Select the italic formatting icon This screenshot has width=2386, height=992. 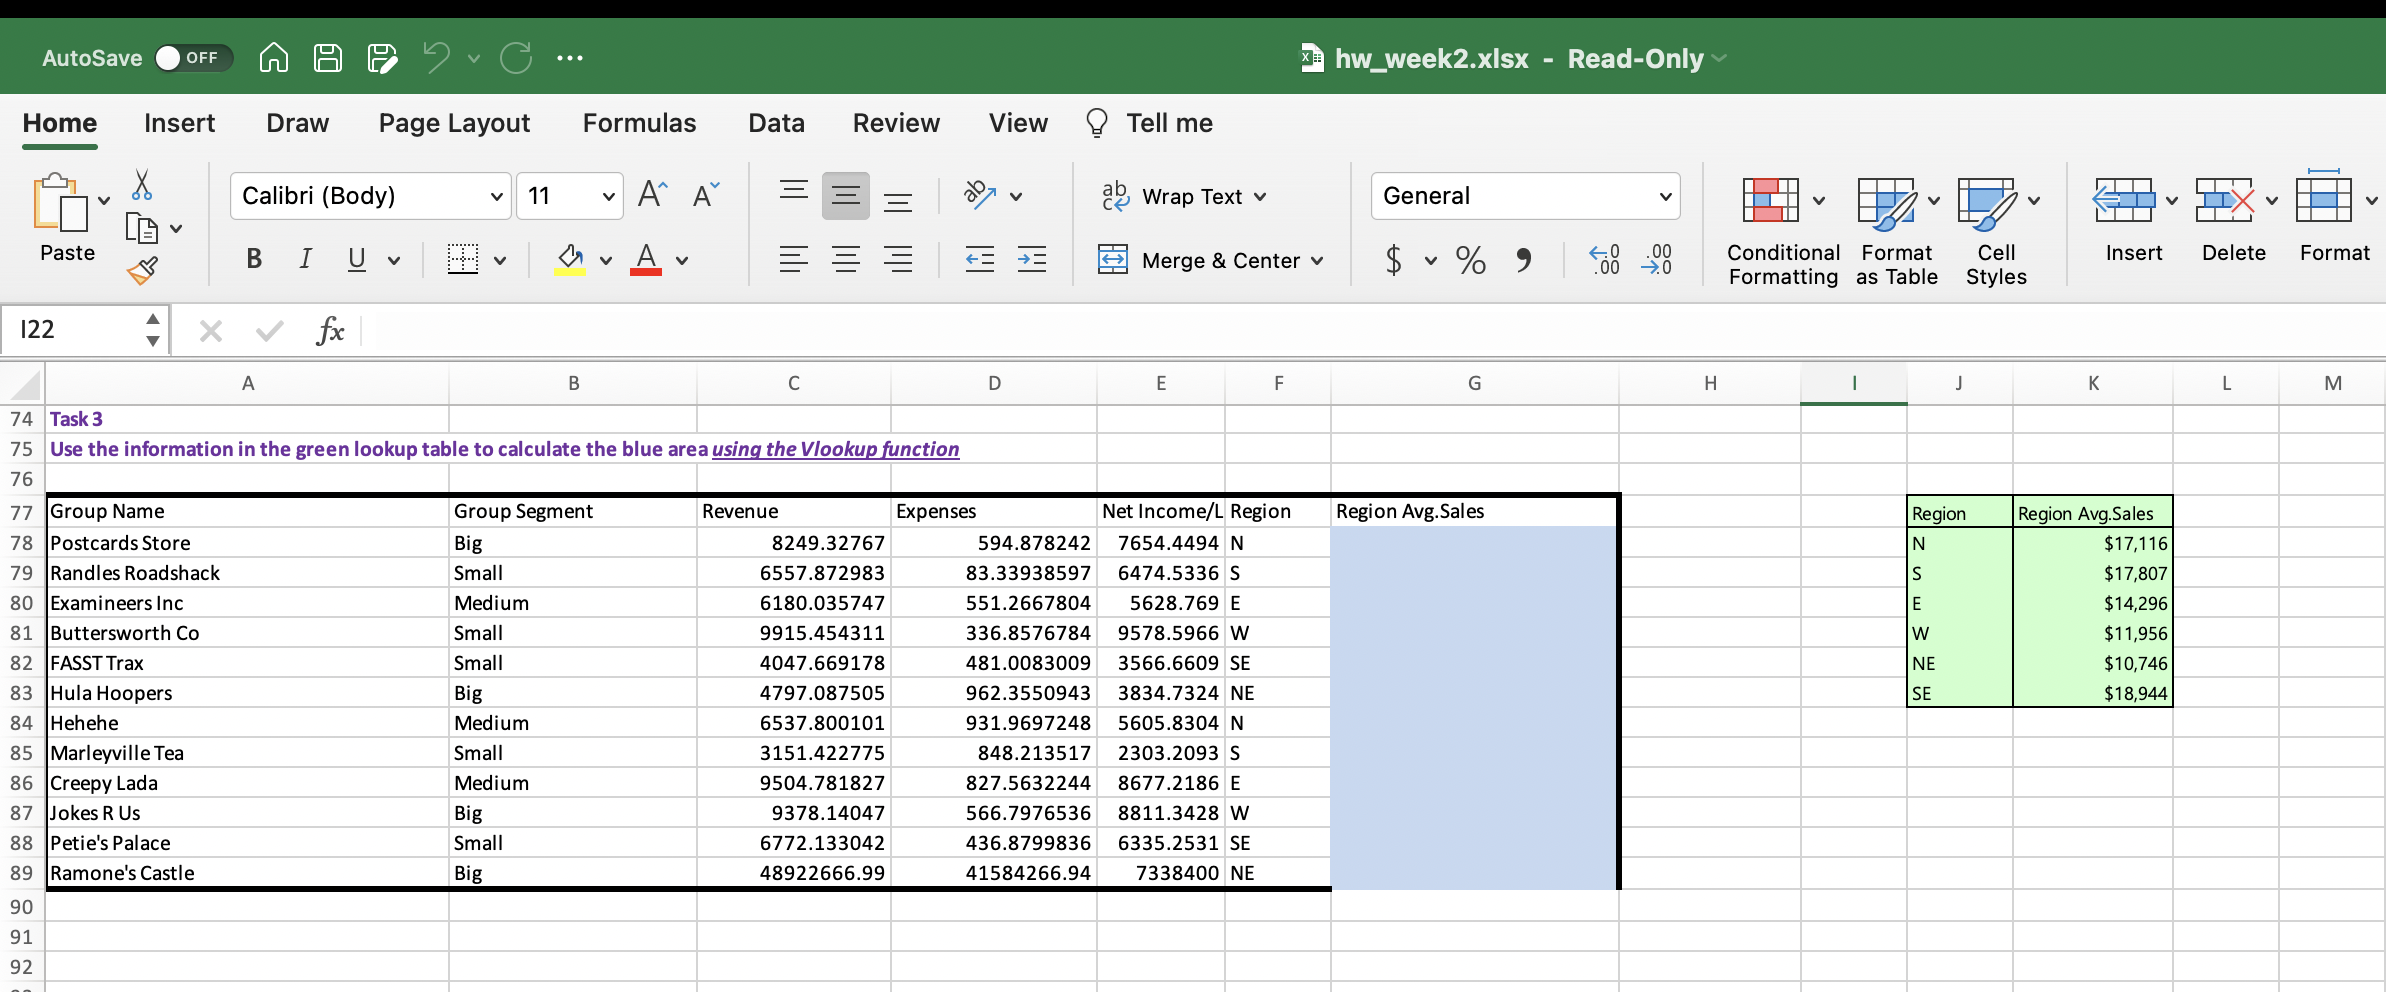click(x=304, y=259)
